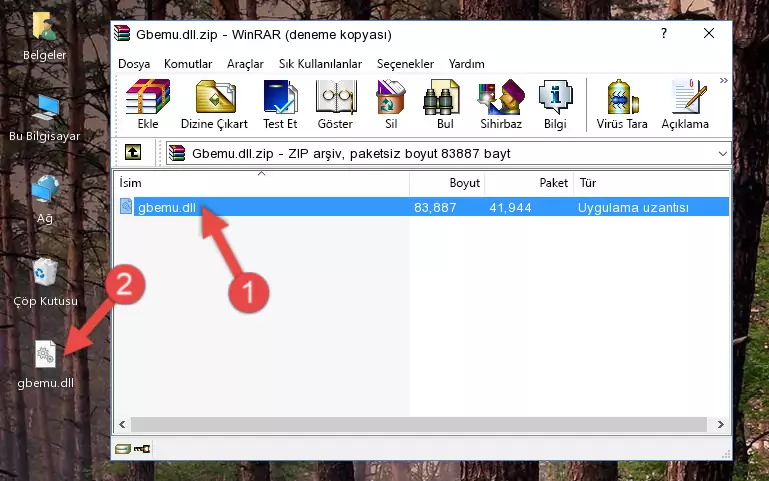Image resolution: width=769 pixels, height=481 pixels.
Task: Open the Dosya menu
Action: pyautogui.click(x=134, y=64)
